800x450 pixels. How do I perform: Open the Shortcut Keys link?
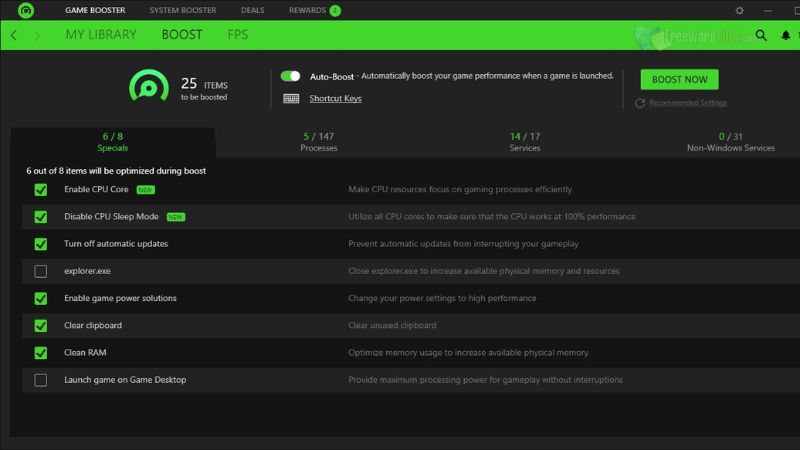[x=335, y=99]
